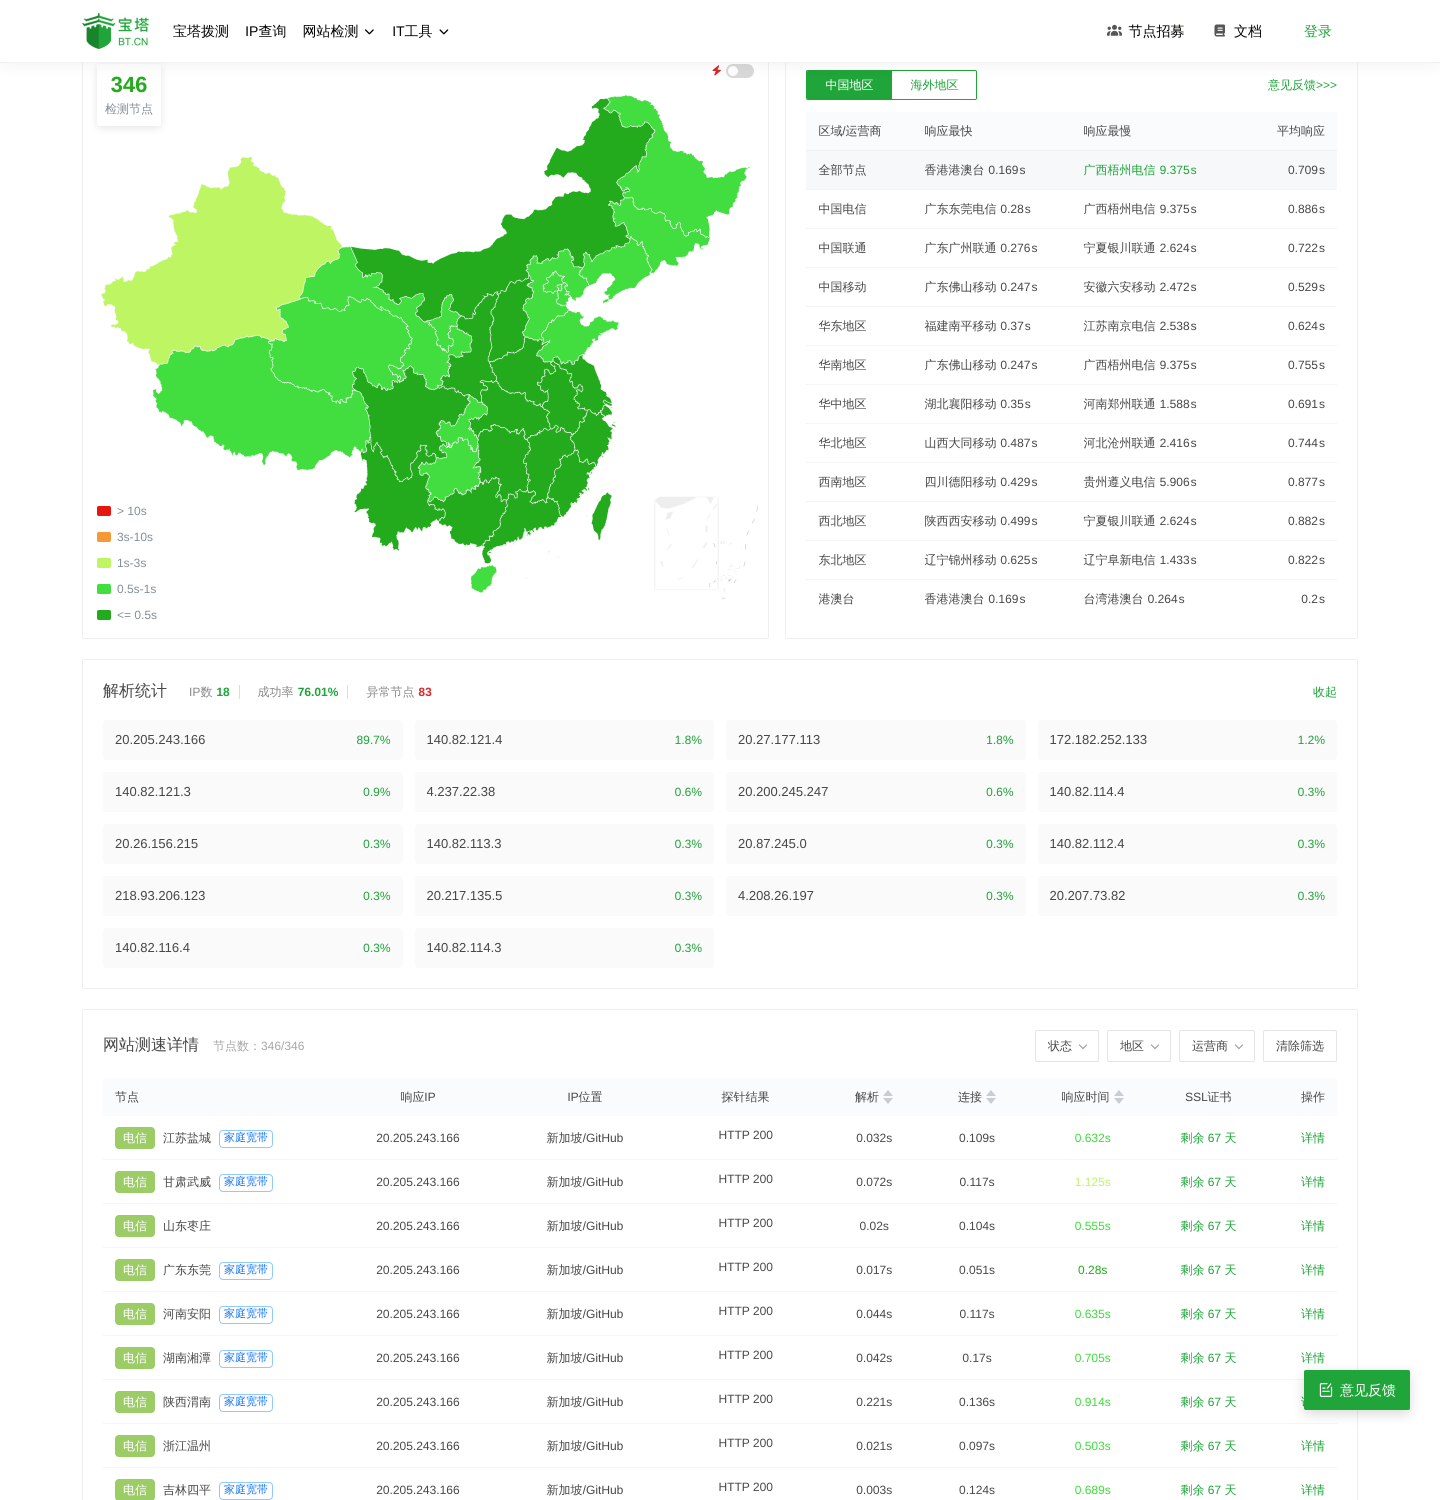Viewport: 1440px width, 1500px height.
Task: Click the feedback icon in 意见反馈 floating button
Action: point(1326,1390)
